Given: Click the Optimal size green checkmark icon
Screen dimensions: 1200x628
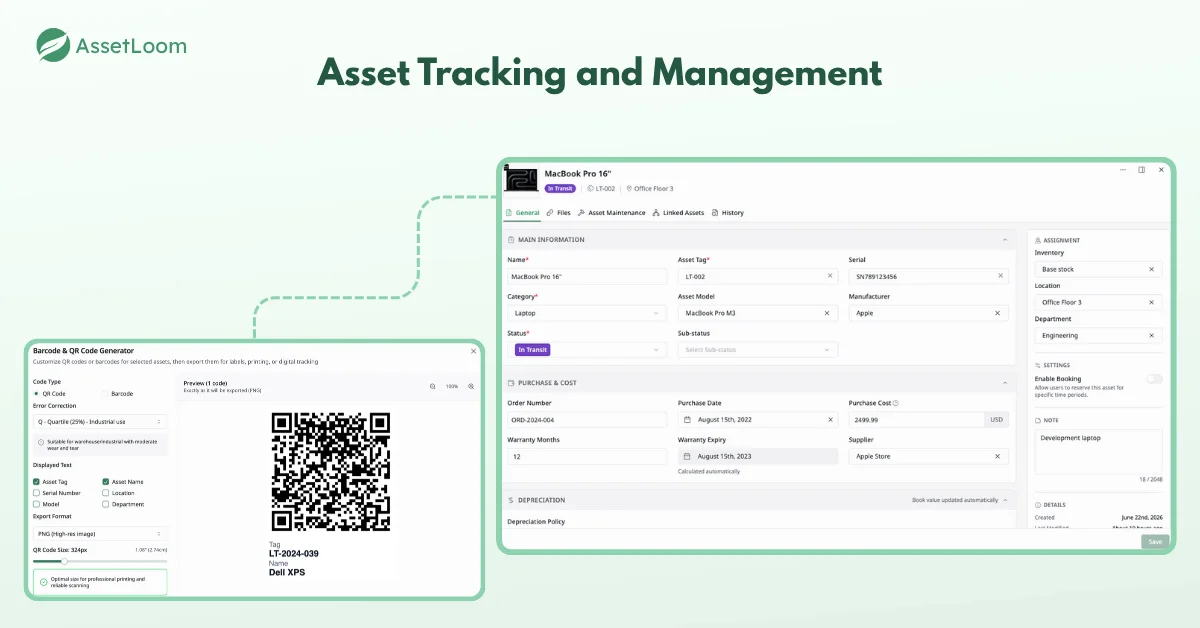Looking at the screenshot, I should click(x=43, y=582).
